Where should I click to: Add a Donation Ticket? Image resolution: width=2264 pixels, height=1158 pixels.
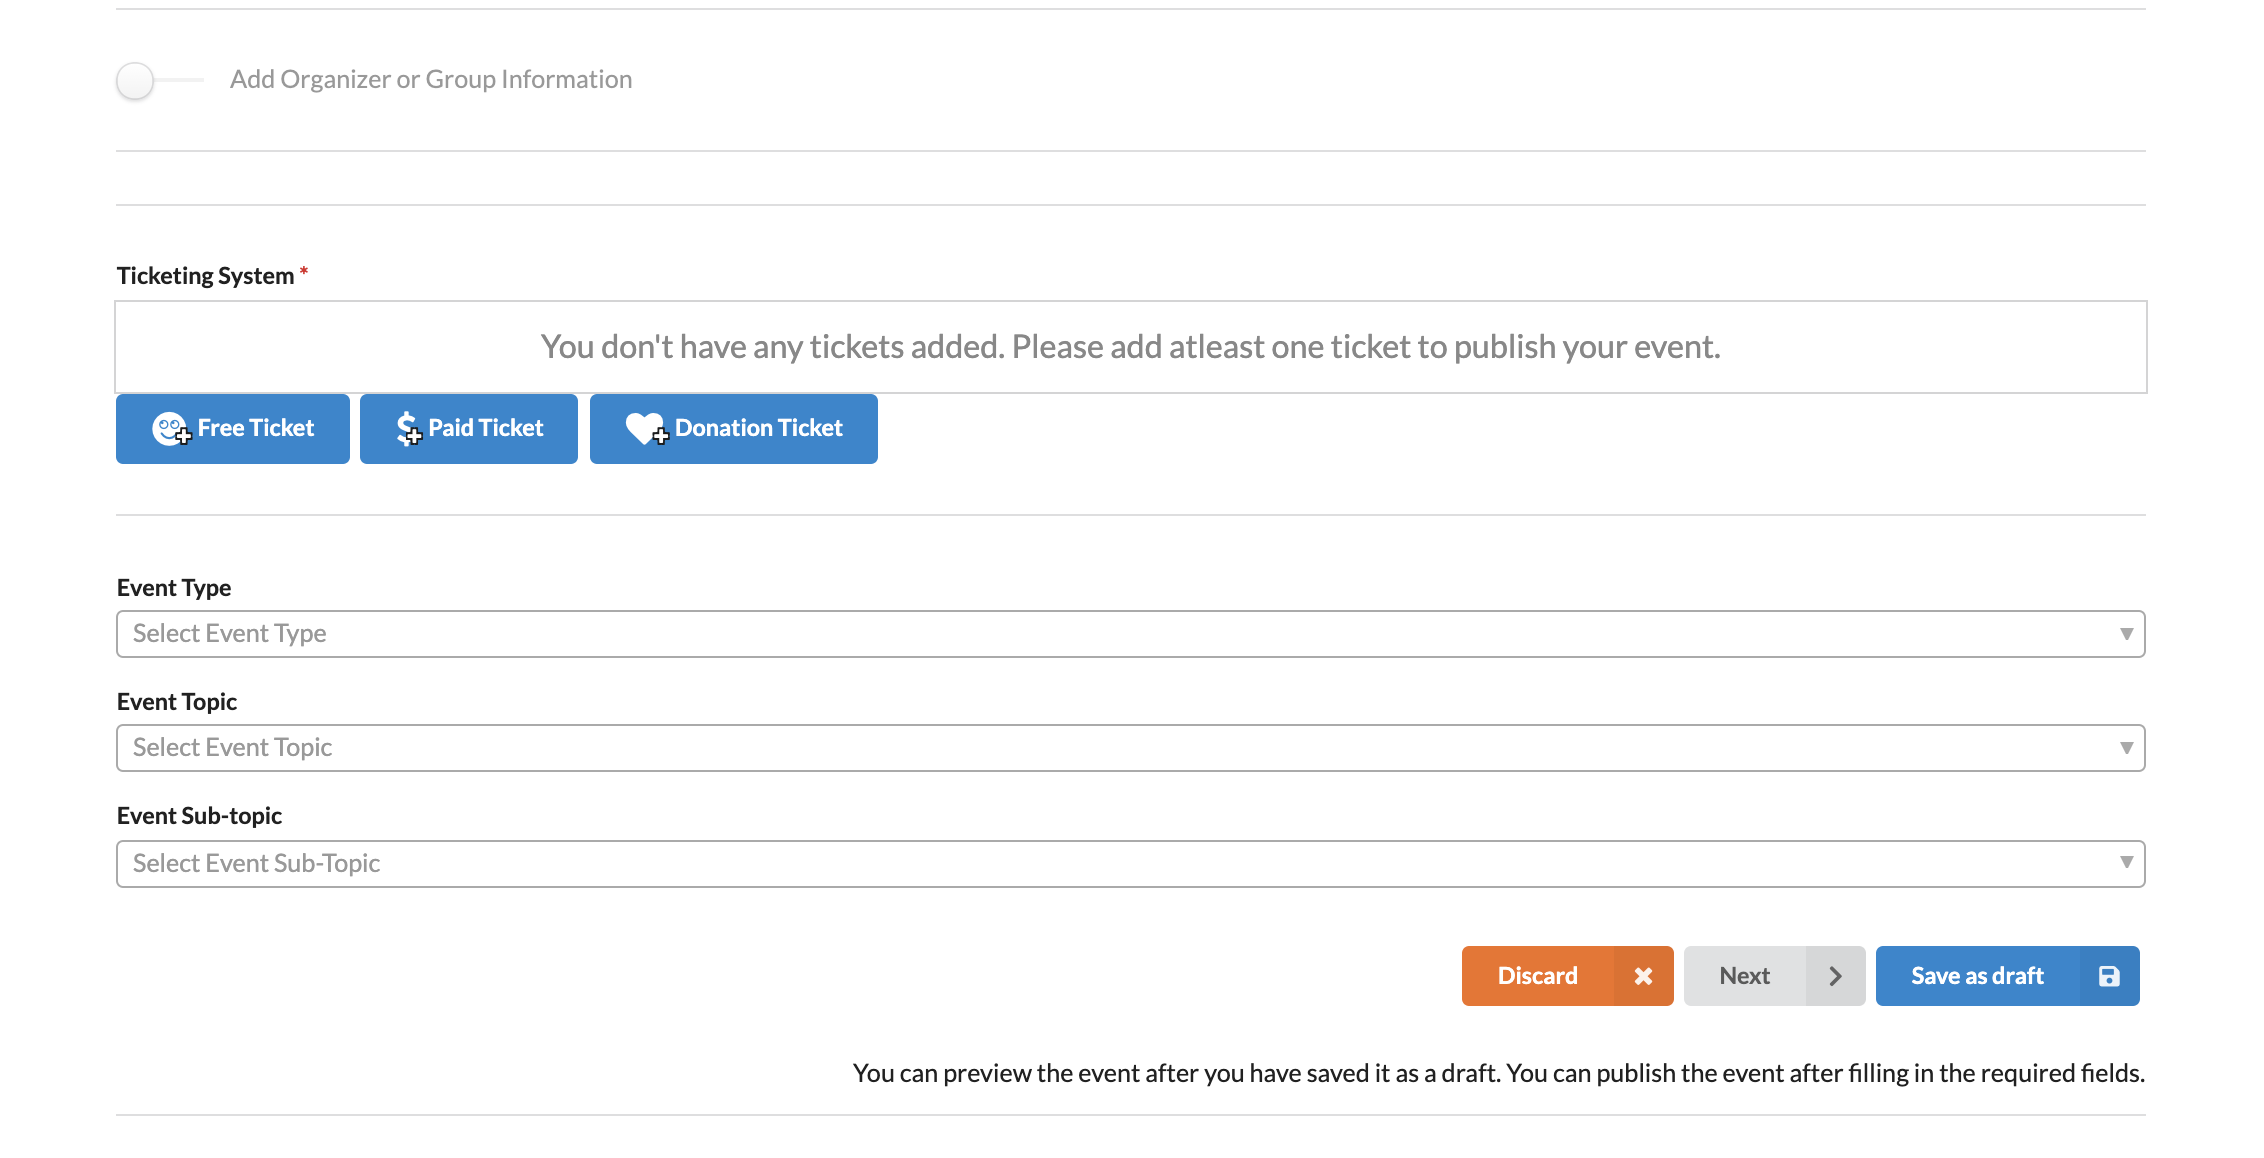click(x=734, y=428)
